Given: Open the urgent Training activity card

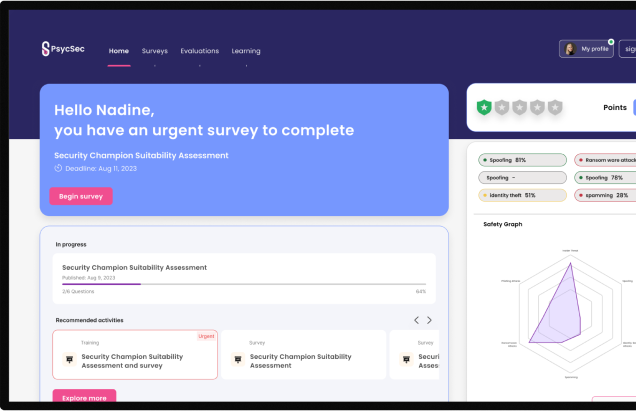Looking at the screenshot, I should (135, 355).
